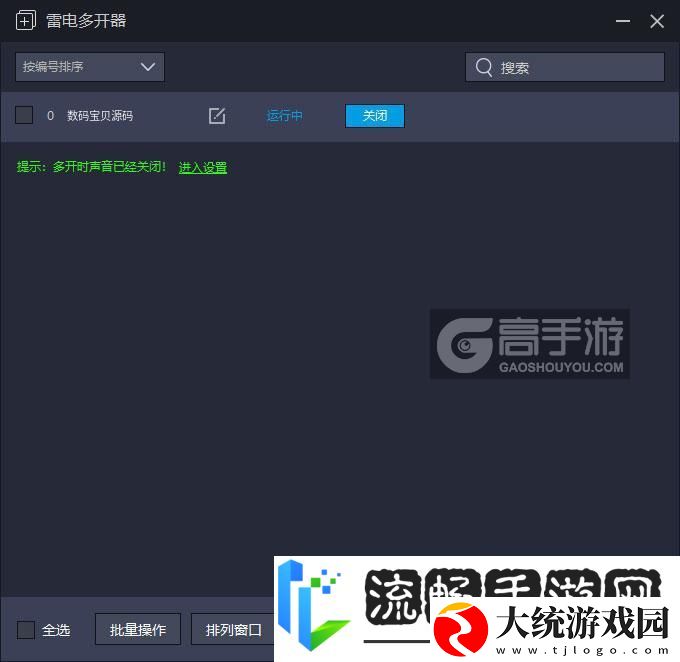
Task: Click the 提示: 多开时声音已经关闭! message
Action: pos(92,167)
